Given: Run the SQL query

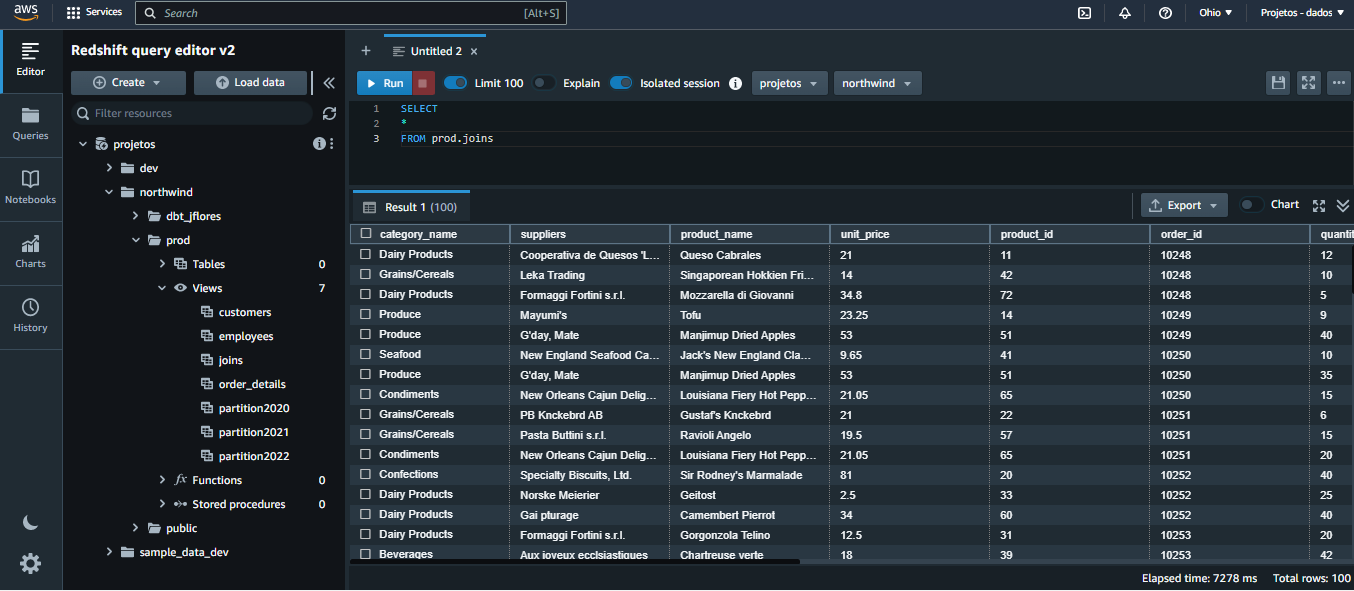Looking at the screenshot, I should 384,83.
